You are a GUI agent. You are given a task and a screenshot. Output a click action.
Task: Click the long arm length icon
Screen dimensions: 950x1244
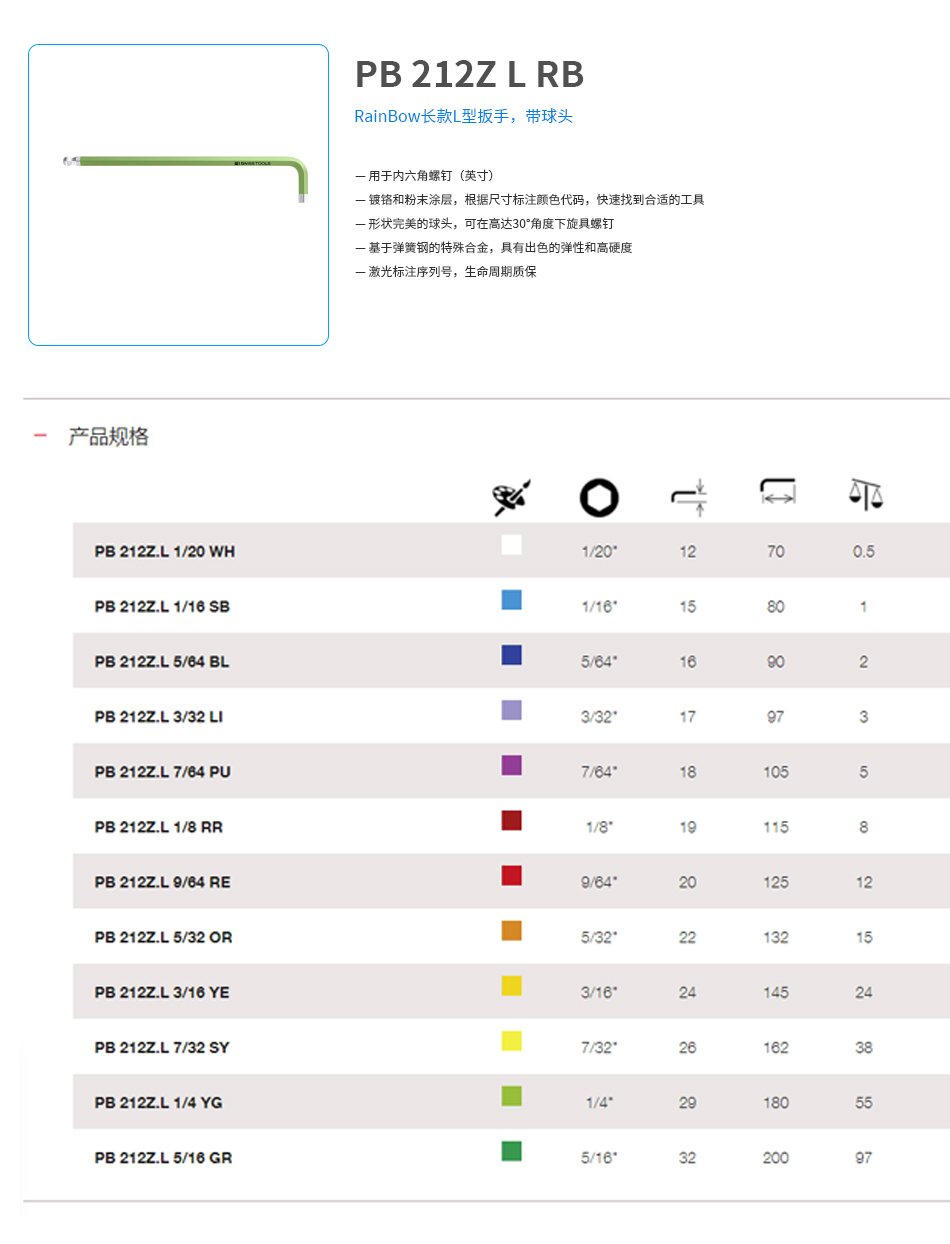tap(777, 492)
